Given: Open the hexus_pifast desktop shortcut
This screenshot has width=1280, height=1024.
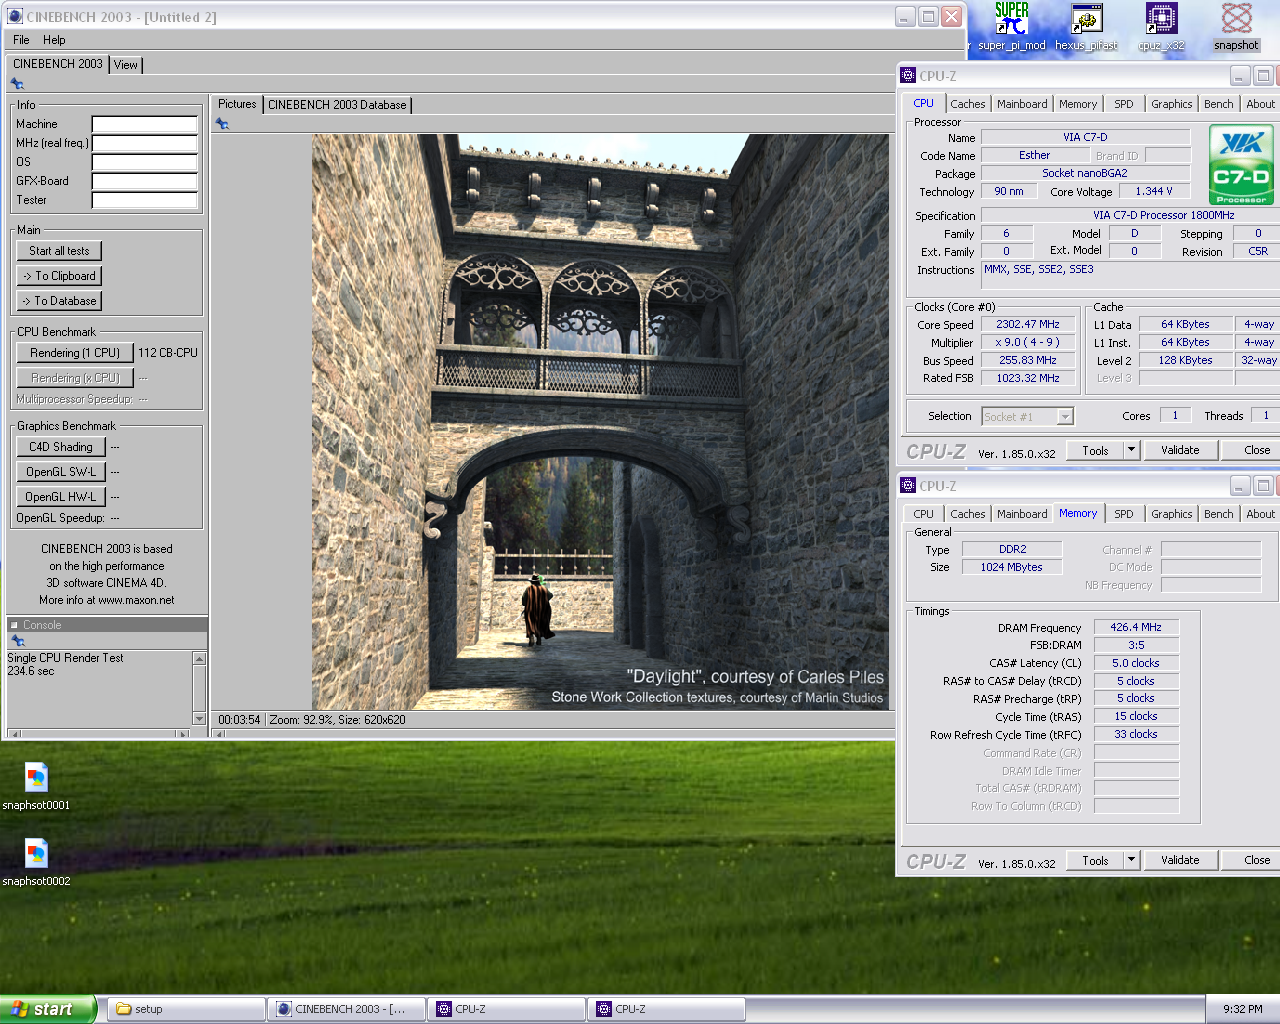Looking at the screenshot, I should pyautogui.click(x=1086, y=26).
